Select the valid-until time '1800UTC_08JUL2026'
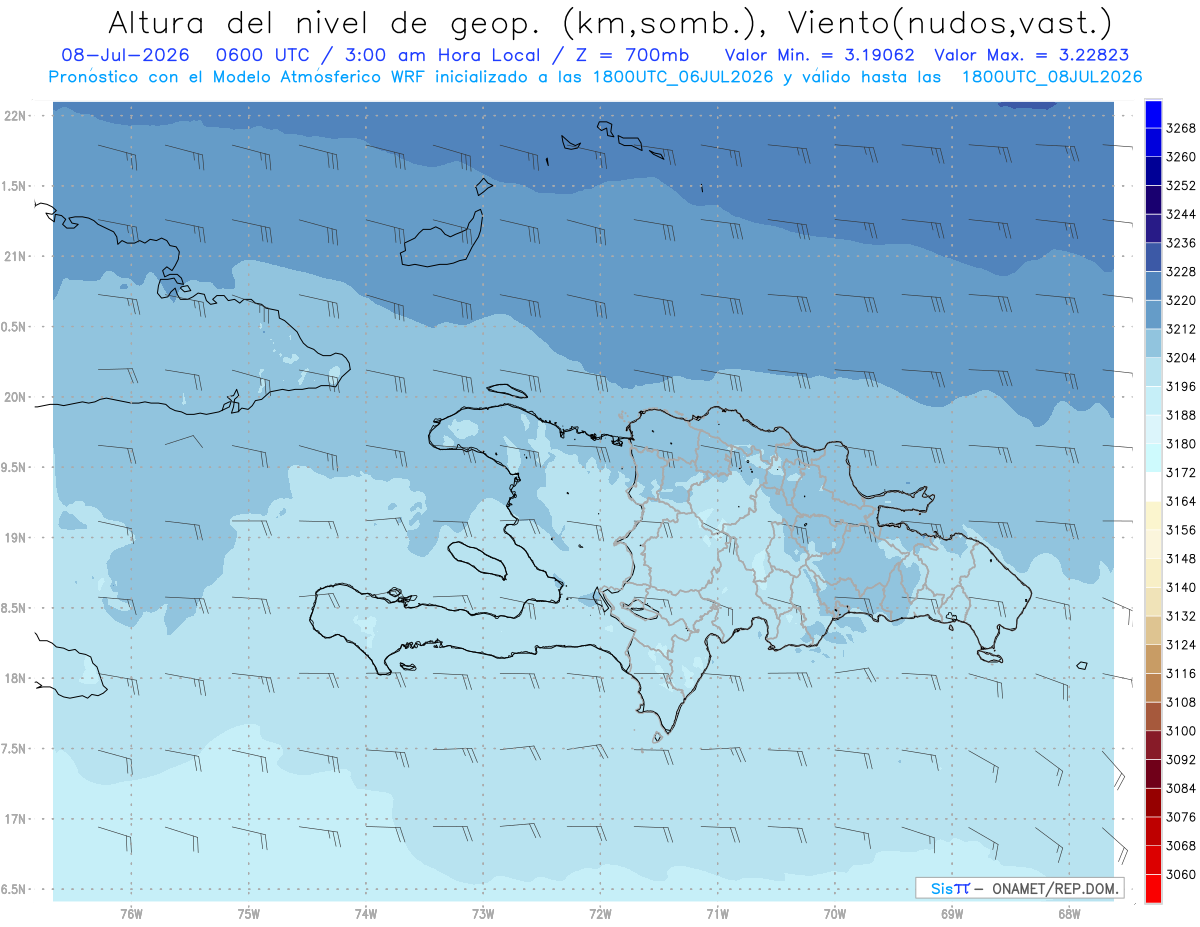The height and width of the screenshot is (927, 1200). [x=1052, y=77]
